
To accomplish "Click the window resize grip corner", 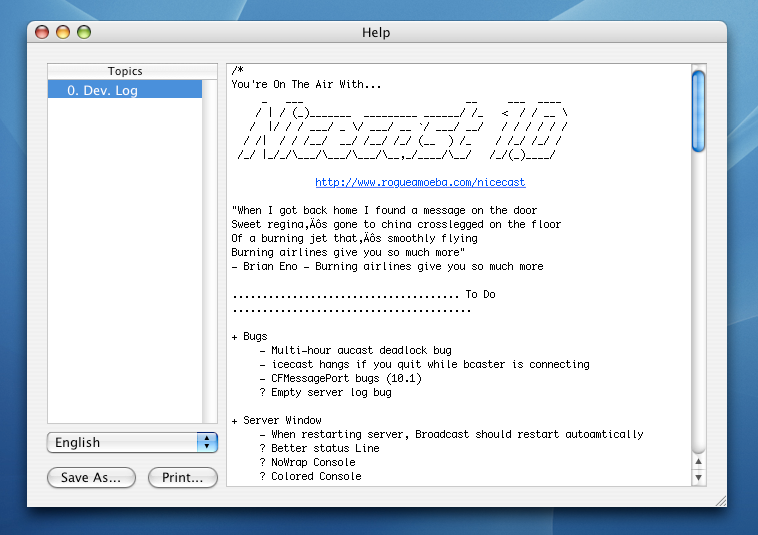I will [720, 501].
